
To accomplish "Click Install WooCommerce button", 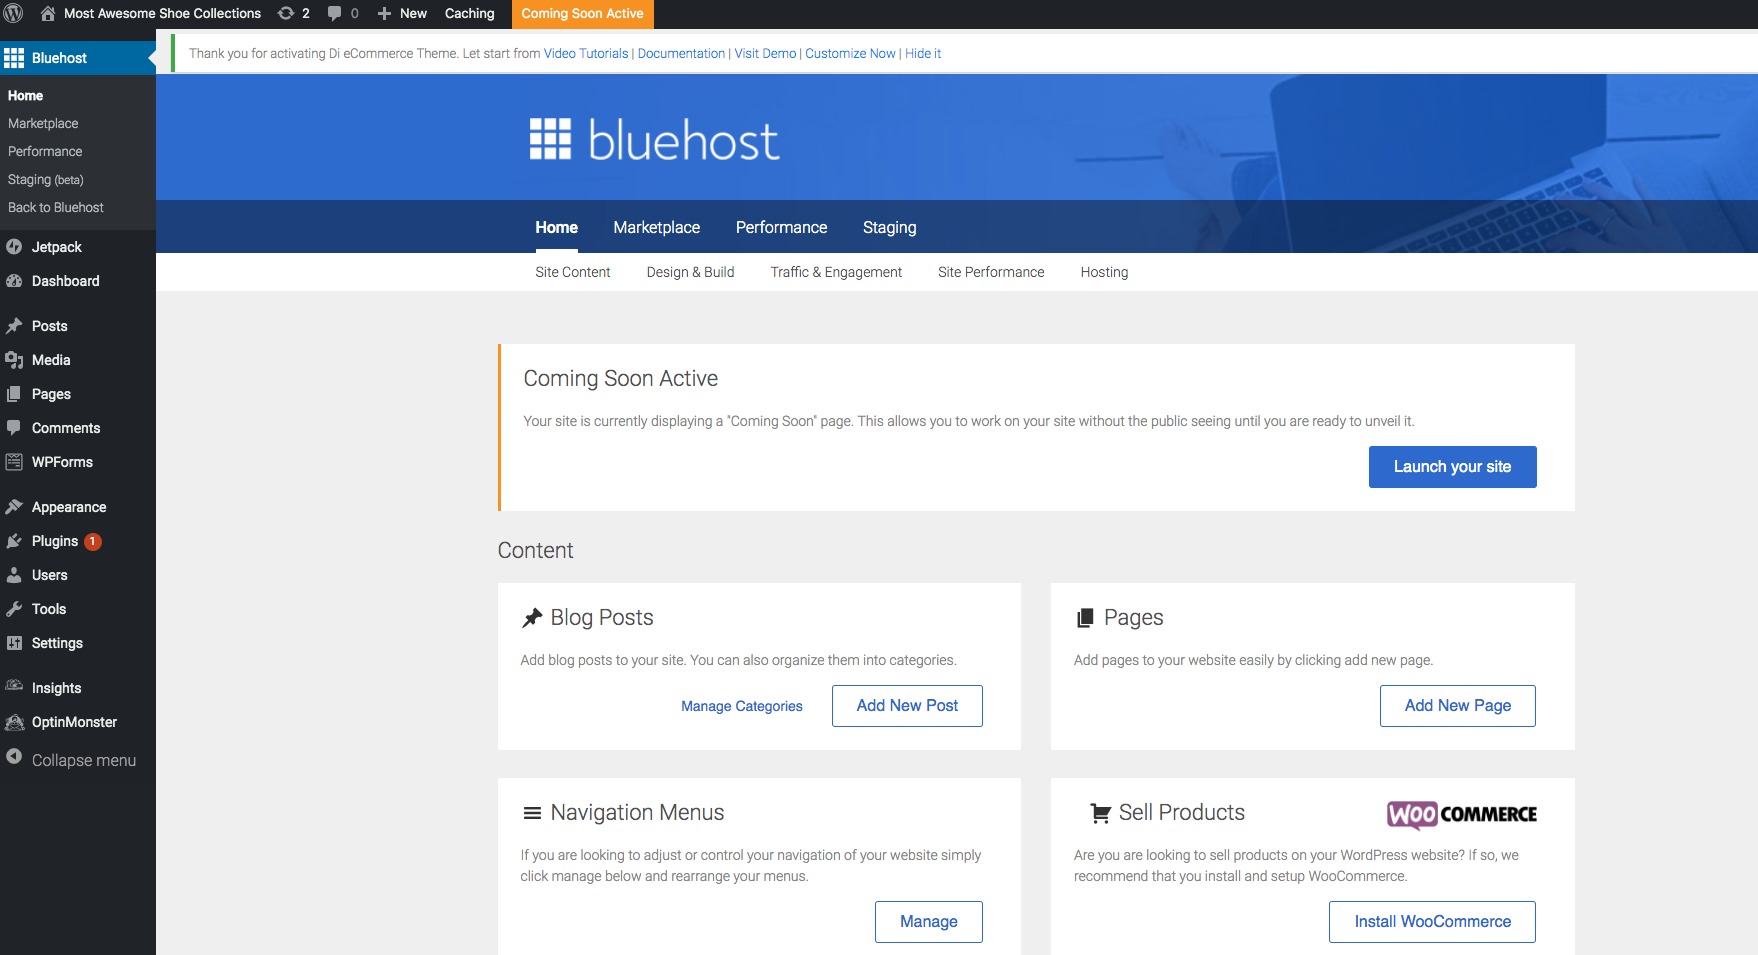I will point(1432,922).
